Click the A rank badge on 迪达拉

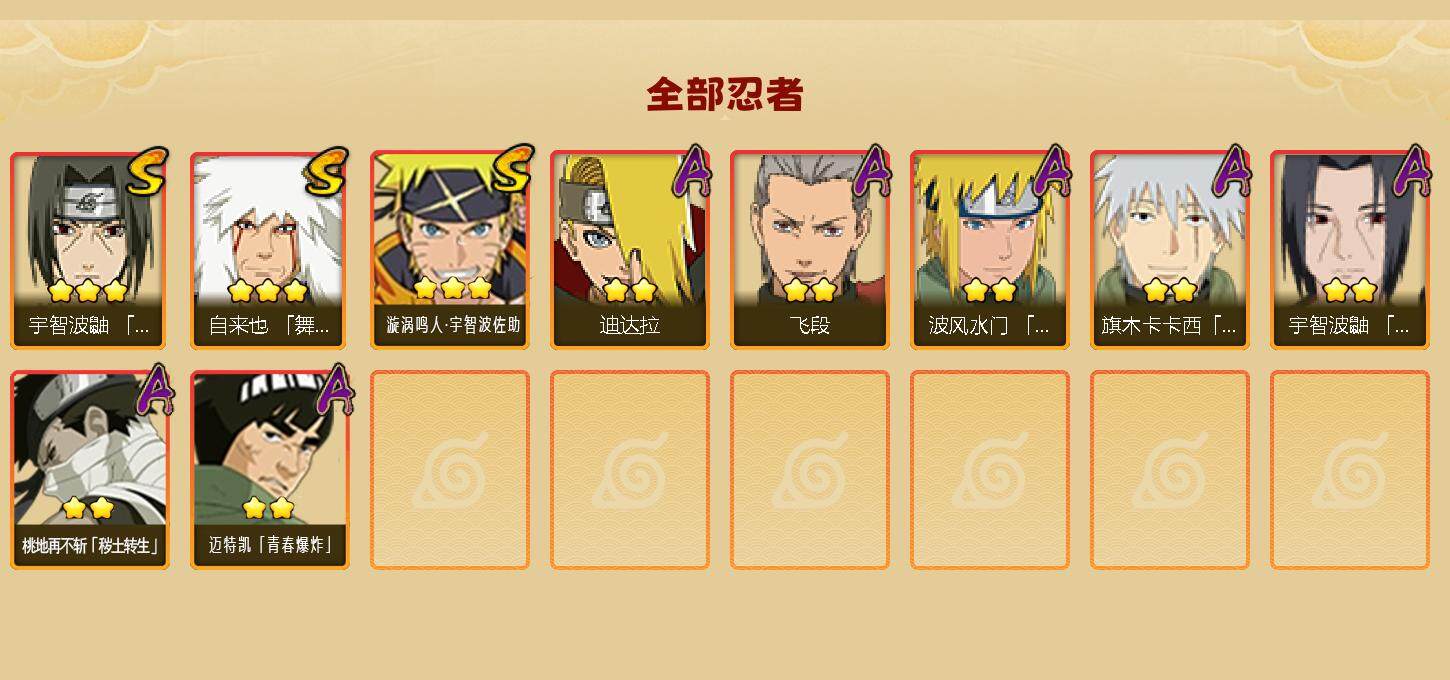[x=692, y=172]
